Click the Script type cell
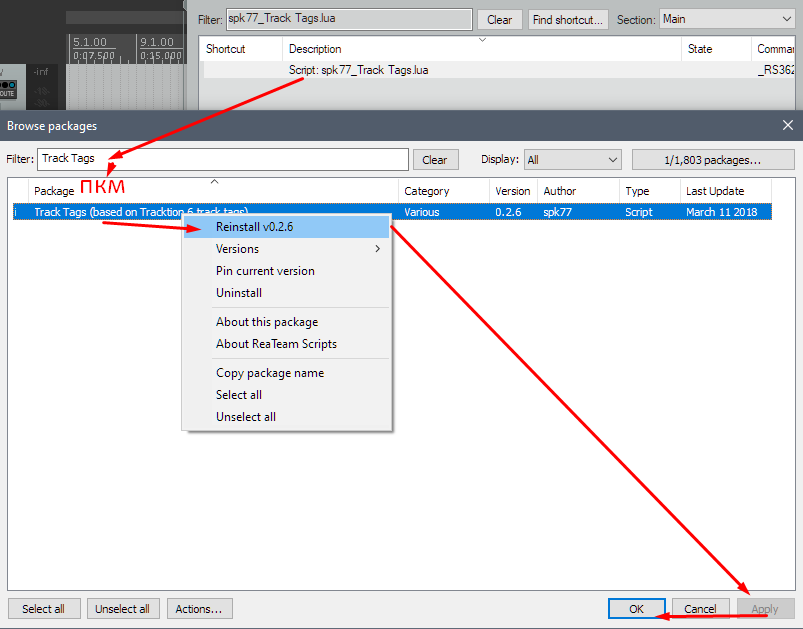The height and width of the screenshot is (629, 803). point(639,212)
